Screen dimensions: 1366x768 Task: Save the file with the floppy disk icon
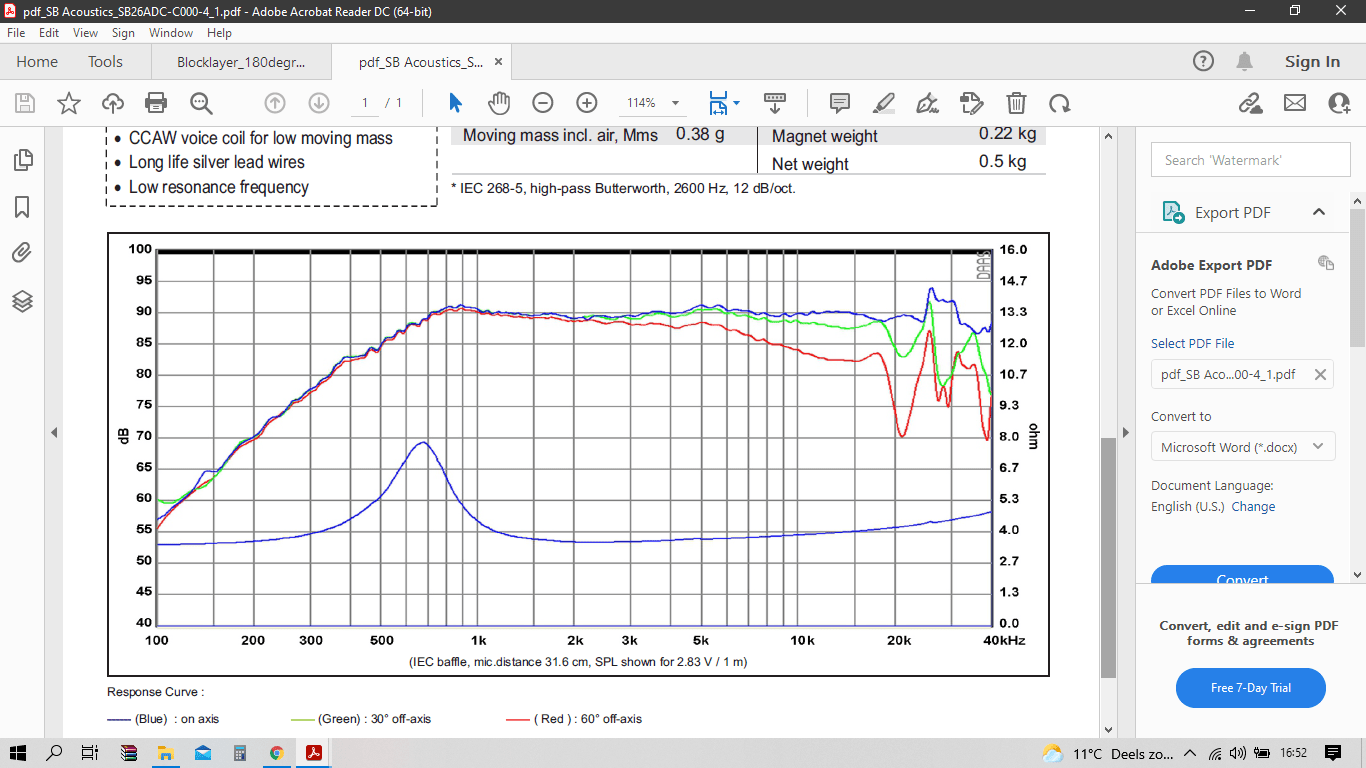coord(25,103)
